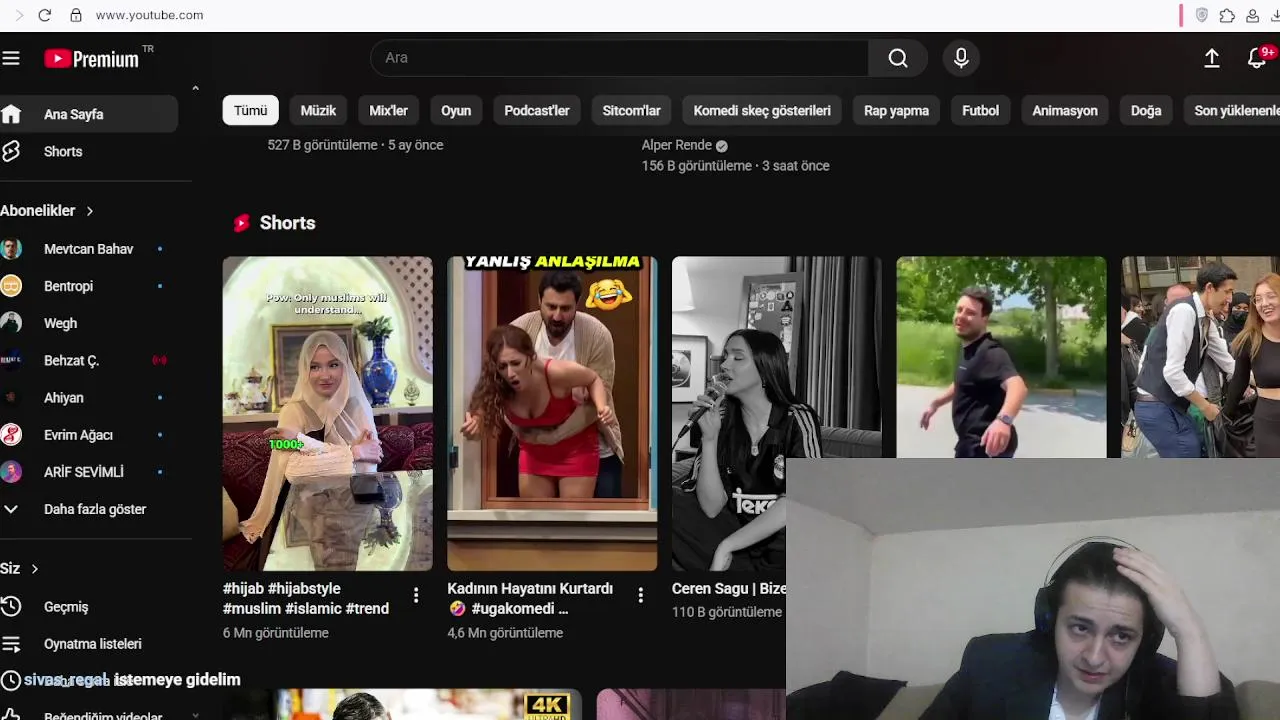Click the Shorts sidebar label
The image size is (1280, 720).
click(63, 151)
